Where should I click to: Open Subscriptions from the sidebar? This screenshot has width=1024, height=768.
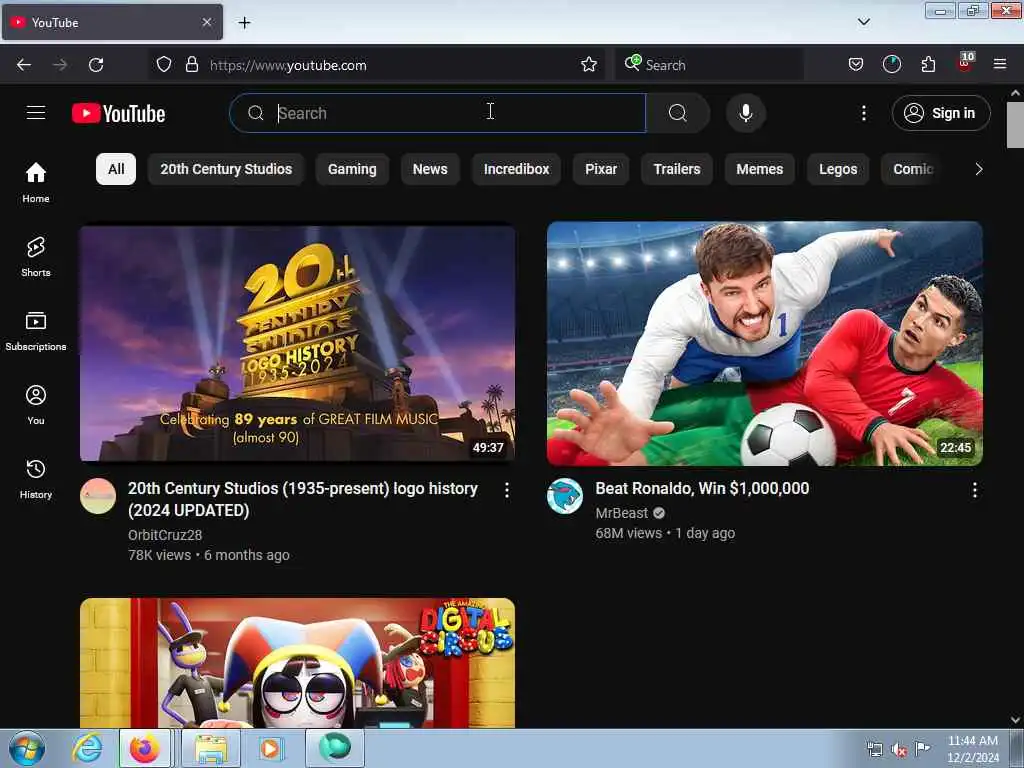coord(36,331)
